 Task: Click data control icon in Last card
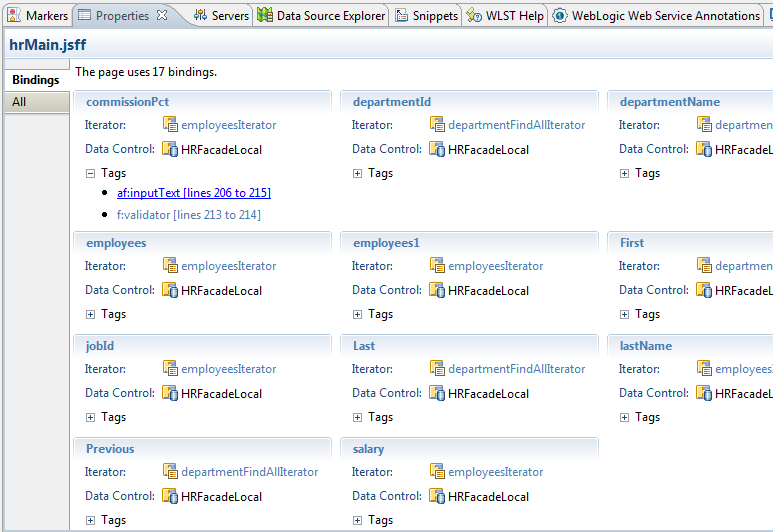pyautogui.click(x=437, y=393)
